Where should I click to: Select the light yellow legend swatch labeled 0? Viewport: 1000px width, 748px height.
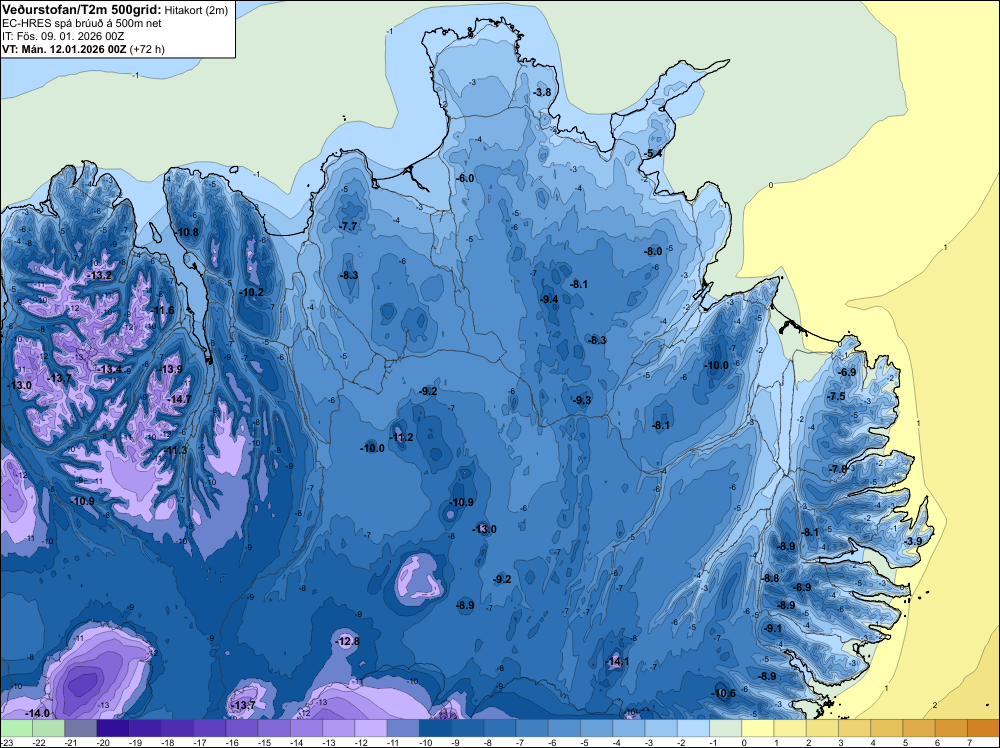pyautogui.click(x=758, y=728)
